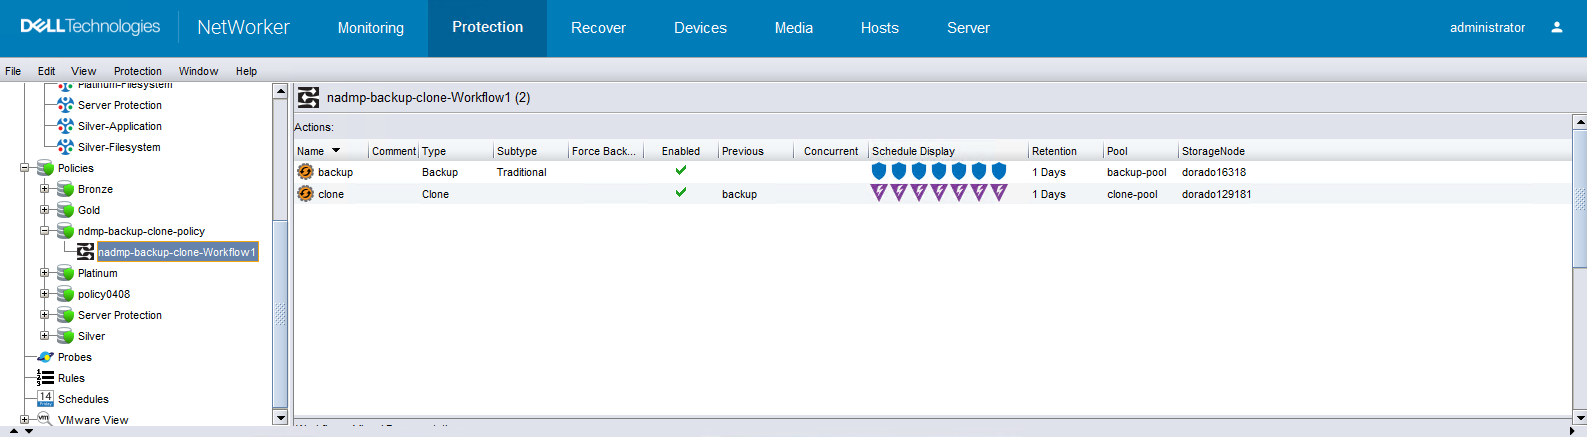The image size is (1587, 437).
Task: Collapse the ndmp-backup-clone-policy node
Action: coord(44,231)
